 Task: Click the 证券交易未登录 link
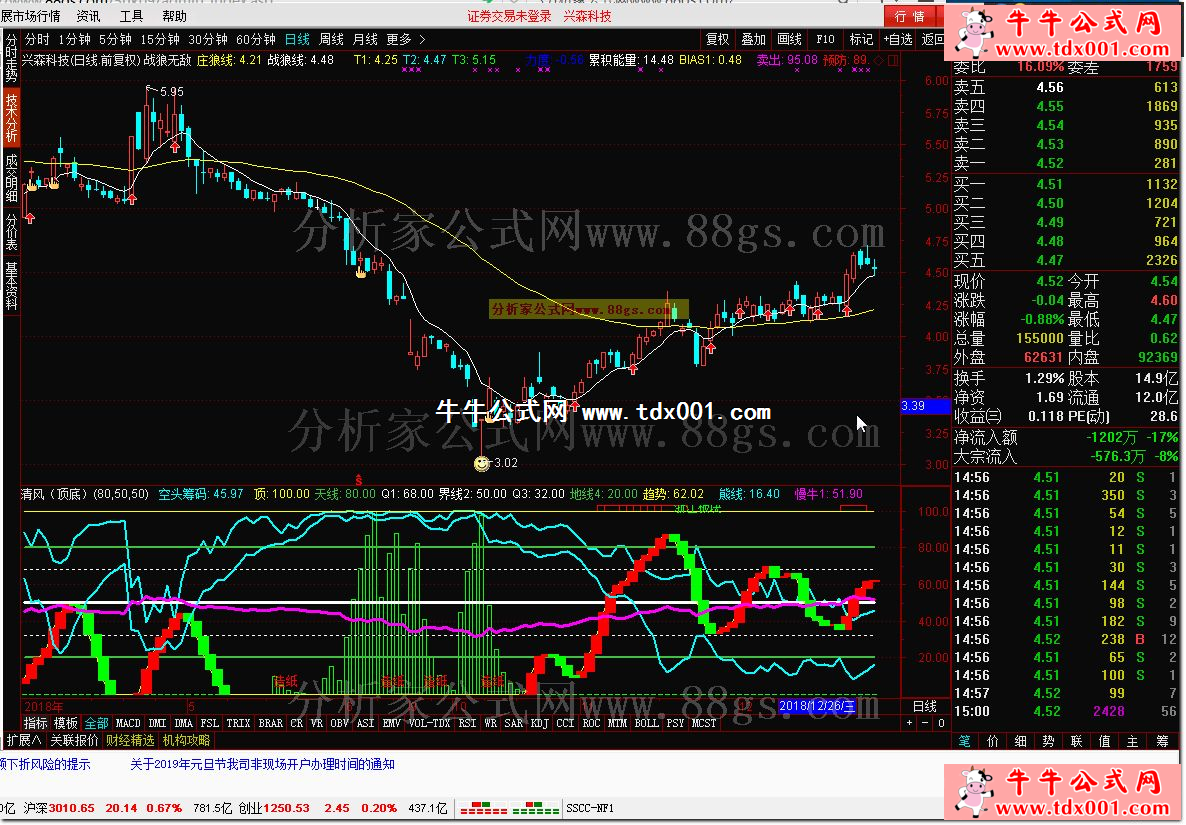point(509,16)
